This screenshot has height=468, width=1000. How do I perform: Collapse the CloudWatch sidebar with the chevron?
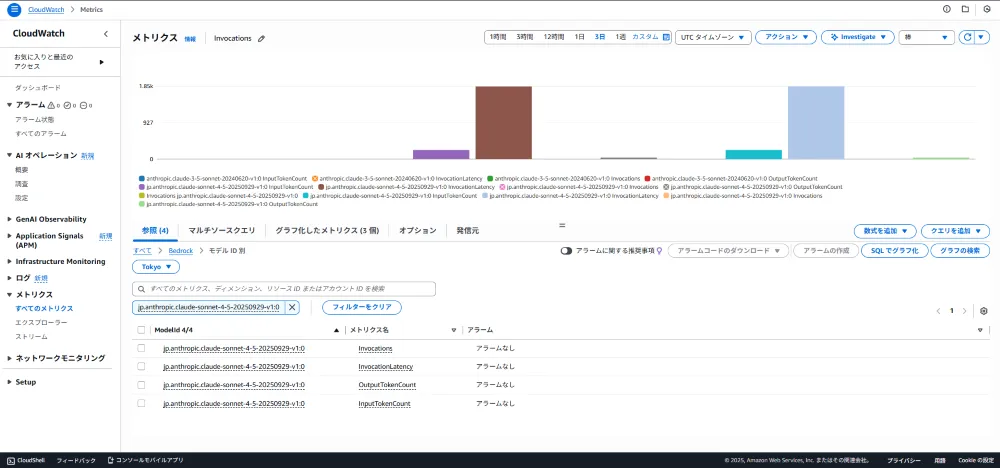coord(106,34)
